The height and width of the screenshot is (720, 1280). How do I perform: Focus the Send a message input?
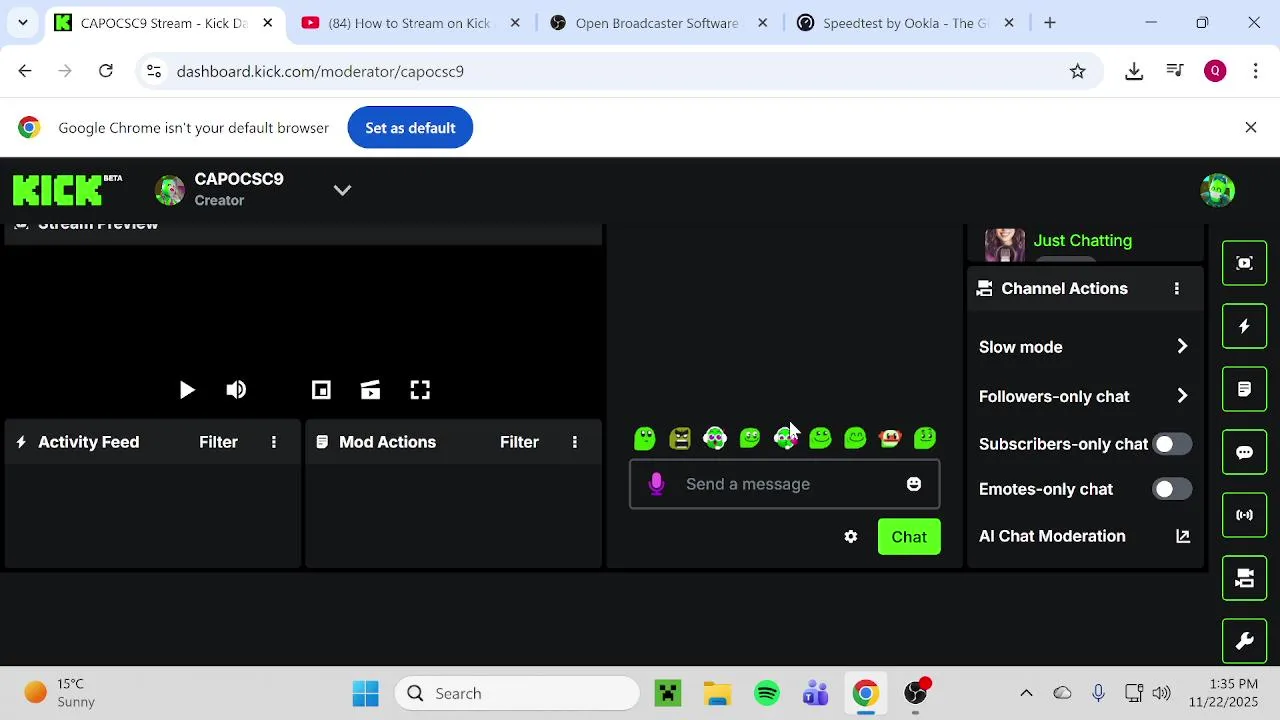(x=784, y=484)
